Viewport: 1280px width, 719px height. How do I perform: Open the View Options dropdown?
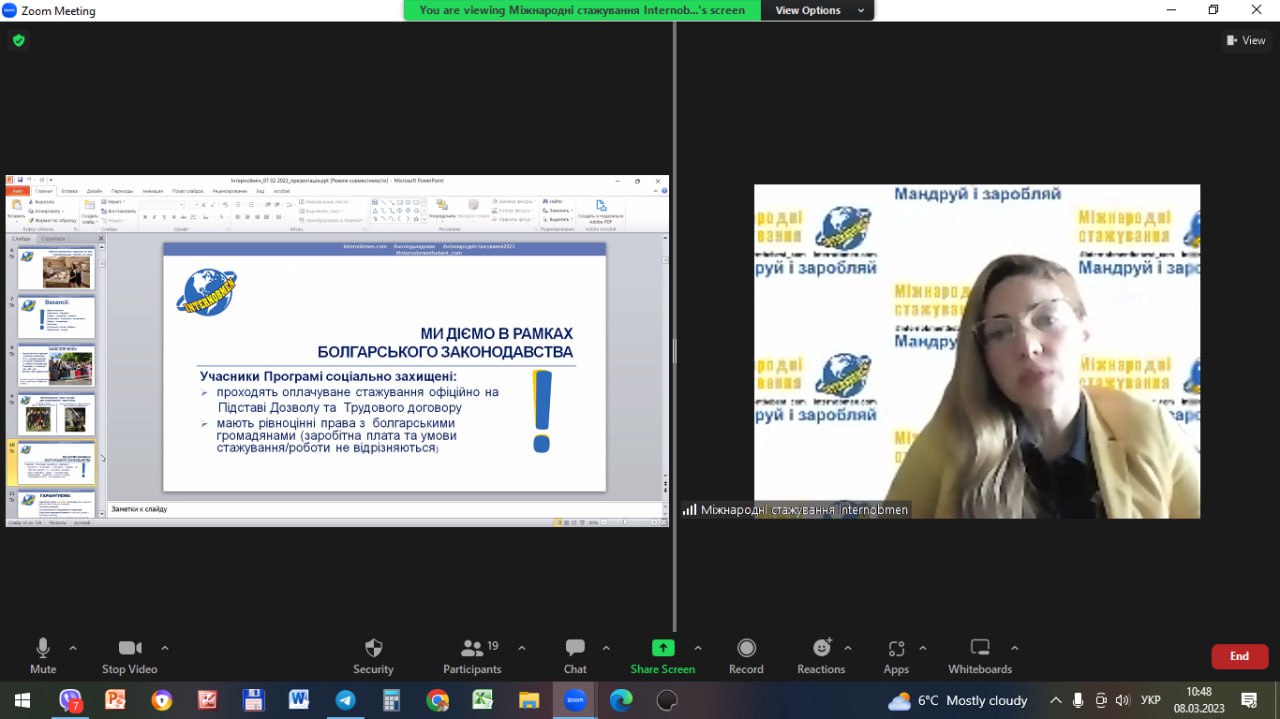pyautogui.click(x=815, y=10)
